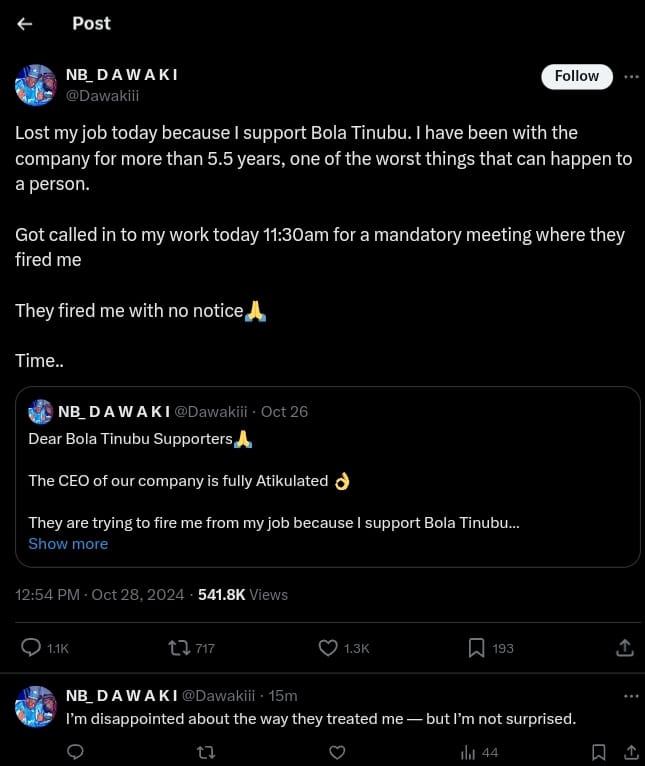Share the disappointed reply comment

tap(631, 752)
